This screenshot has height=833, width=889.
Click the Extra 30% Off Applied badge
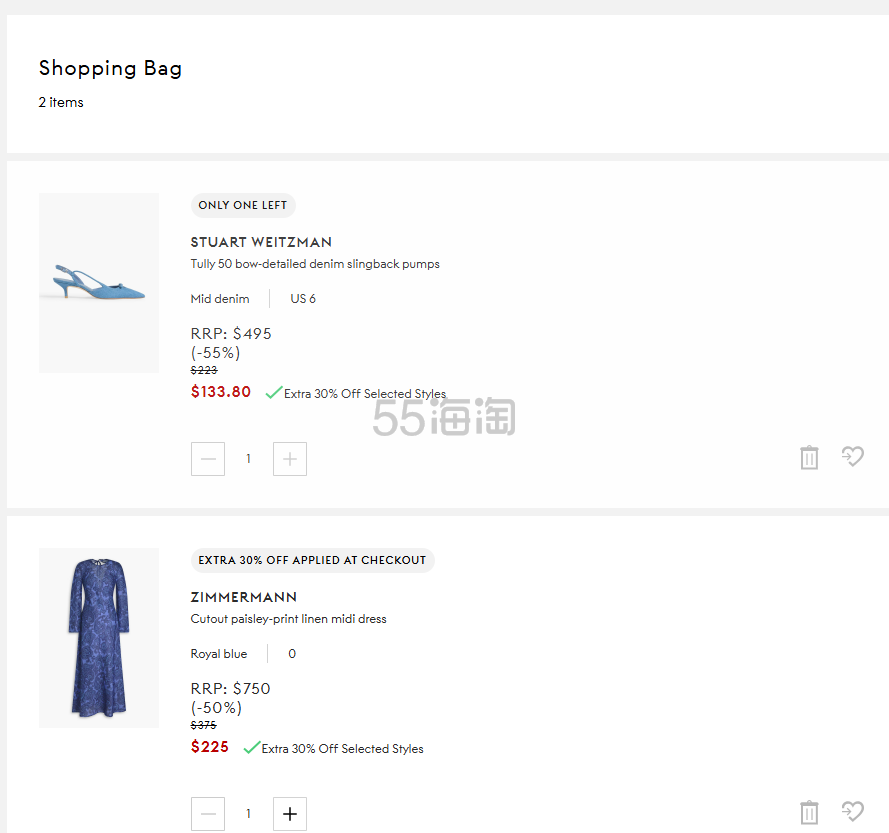pos(312,560)
